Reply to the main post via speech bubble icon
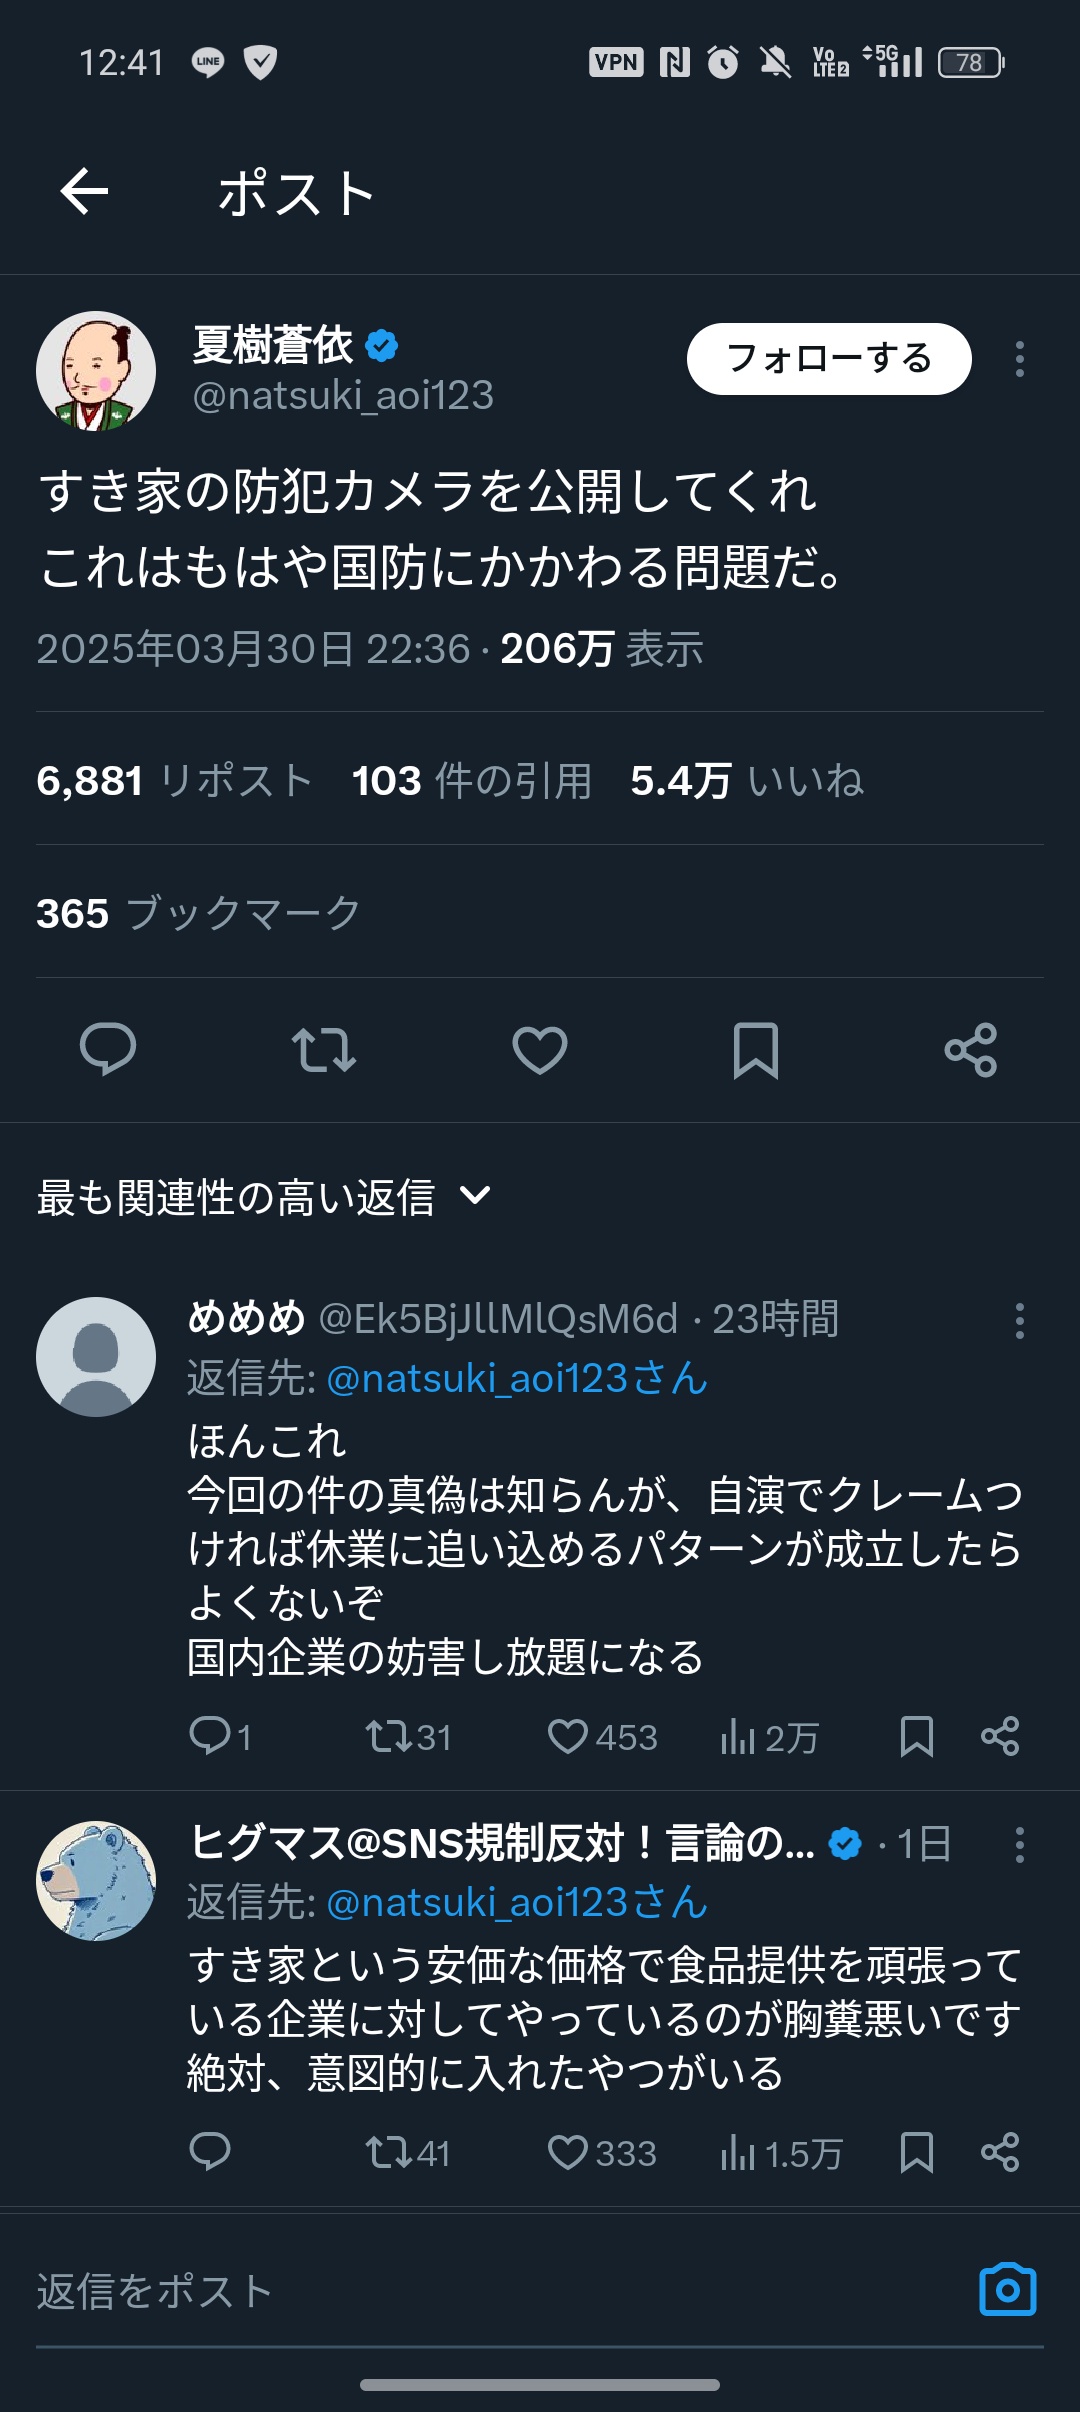The height and width of the screenshot is (2412, 1080). pos(108,1049)
